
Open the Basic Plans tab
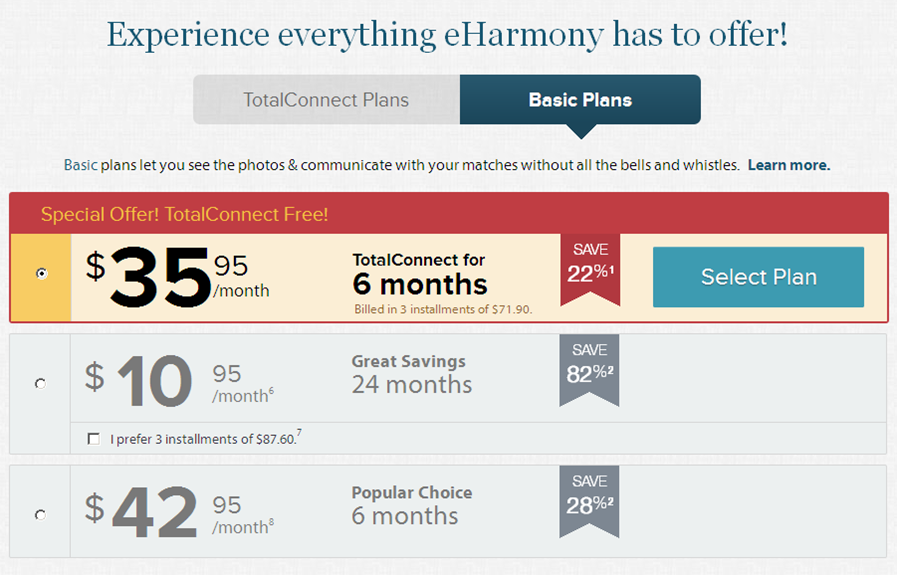click(x=580, y=100)
